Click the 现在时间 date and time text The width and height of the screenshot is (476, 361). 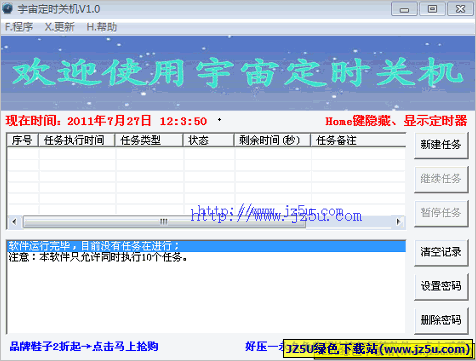coord(106,121)
